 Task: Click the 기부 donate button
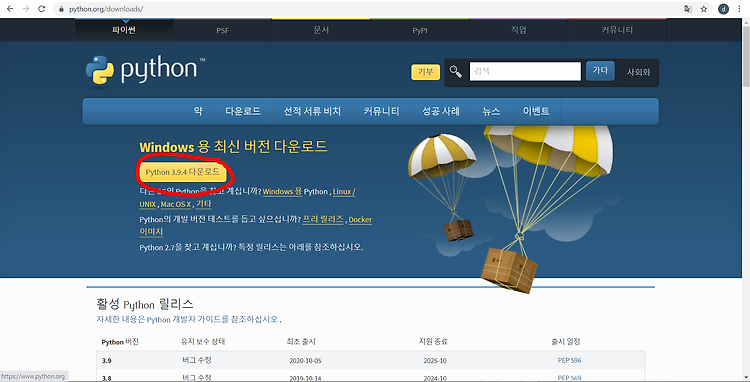tap(426, 72)
